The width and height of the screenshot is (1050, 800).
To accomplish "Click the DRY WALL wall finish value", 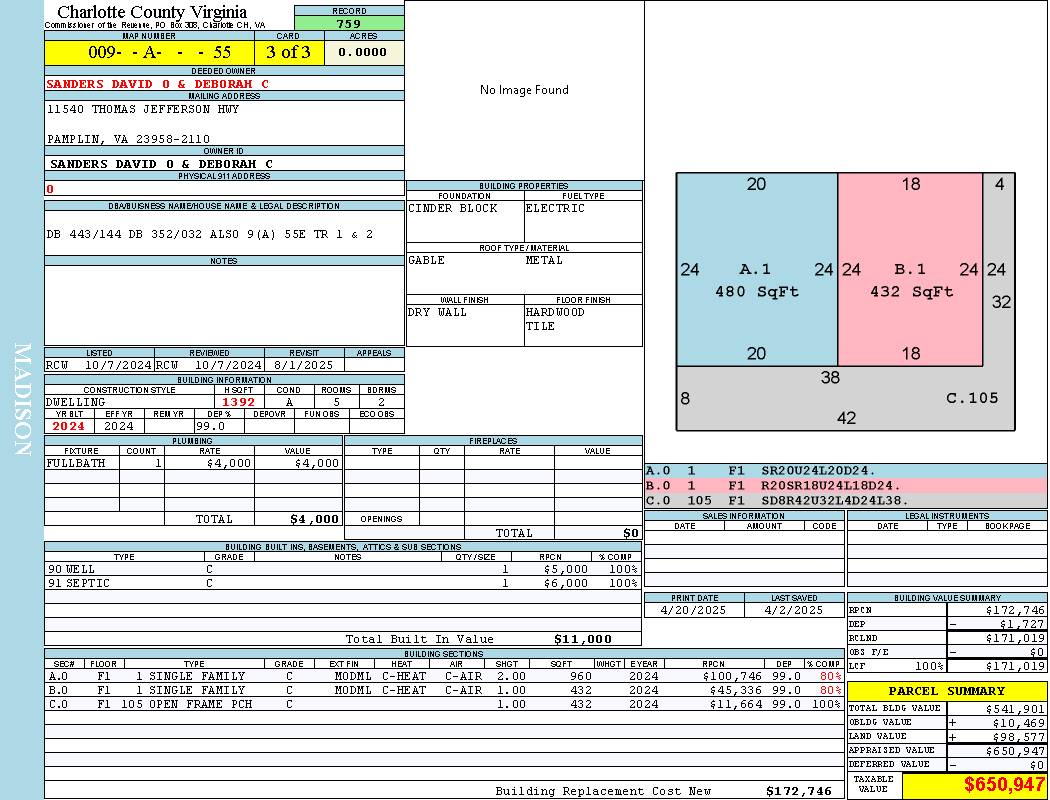I will (x=437, y=312).
